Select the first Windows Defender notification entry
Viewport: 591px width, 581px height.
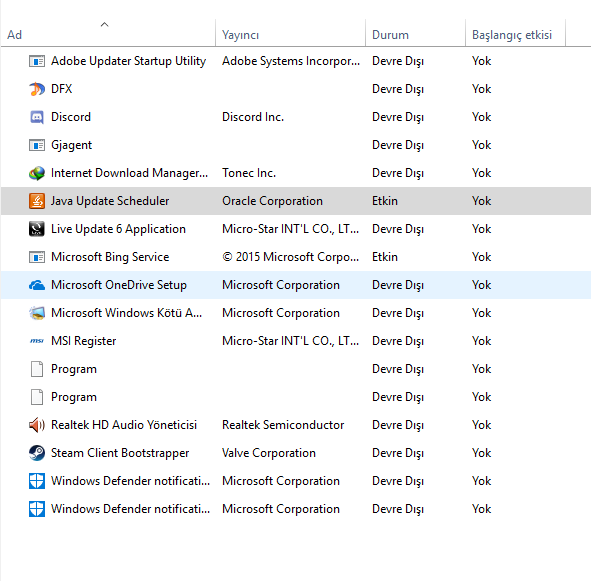pos(296,481)
